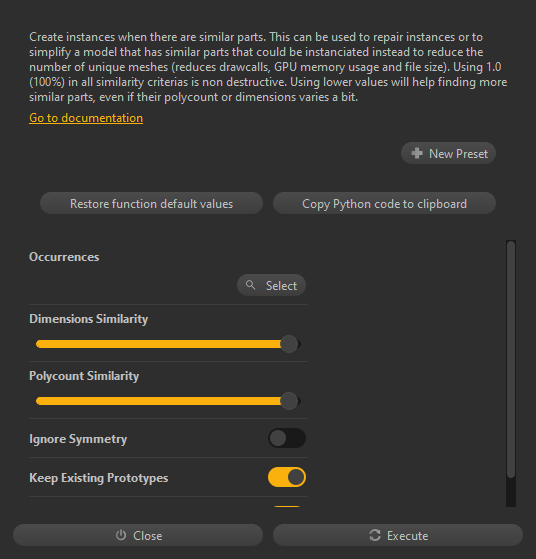
Task: Restore function default values
Action: tap(151, 203)
